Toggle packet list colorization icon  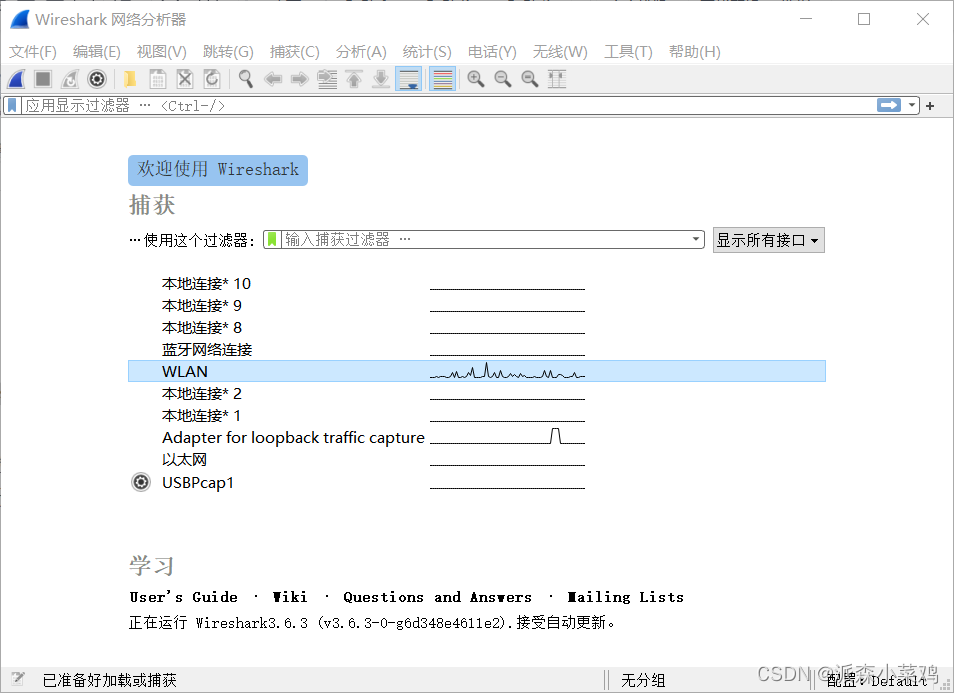tap(443, 79)
